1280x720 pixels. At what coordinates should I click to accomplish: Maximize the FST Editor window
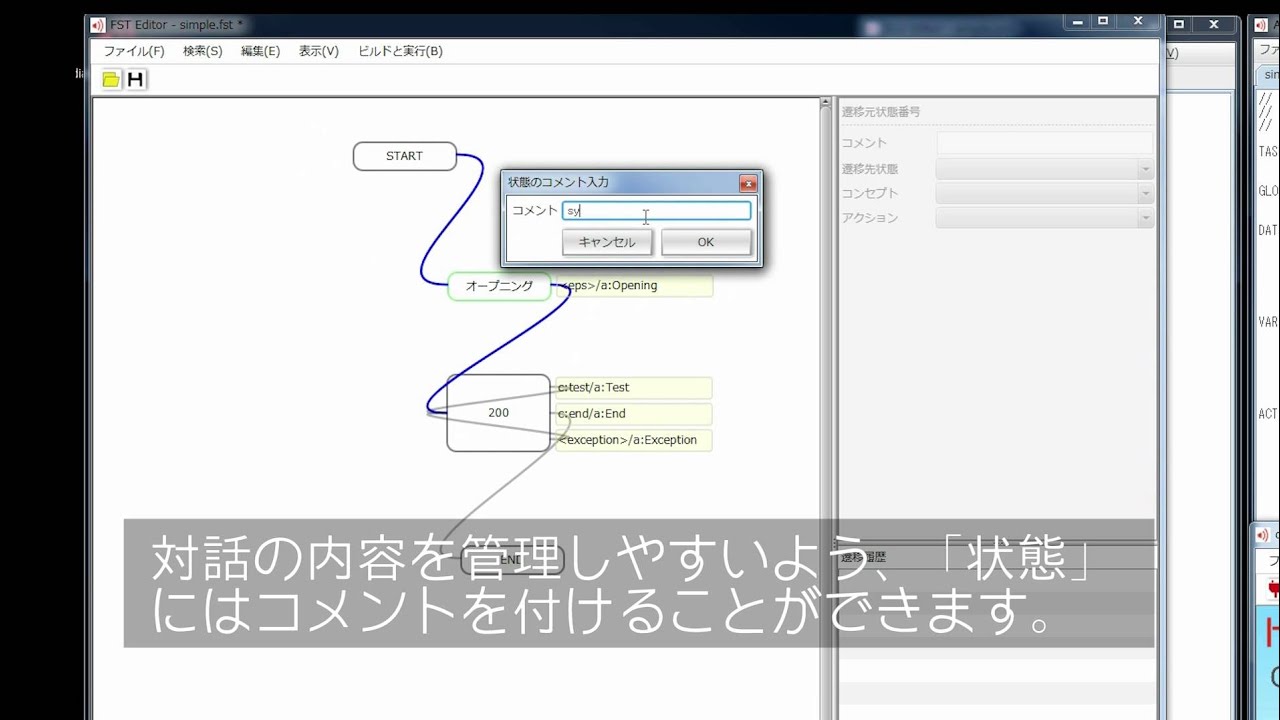1104,22
